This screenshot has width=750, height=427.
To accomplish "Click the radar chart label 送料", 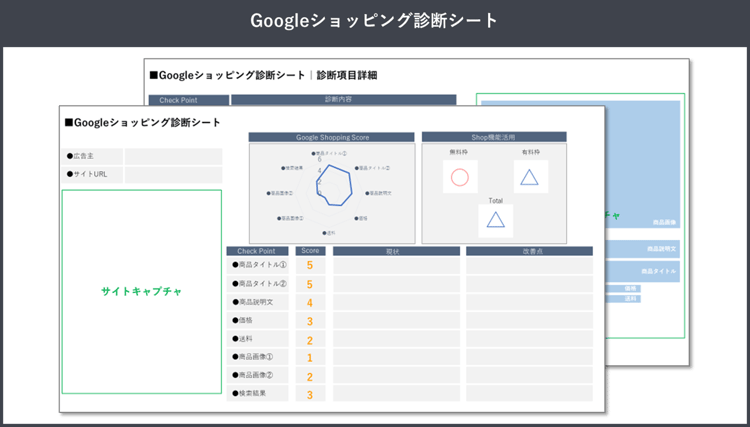I will [x=329, y=233].
